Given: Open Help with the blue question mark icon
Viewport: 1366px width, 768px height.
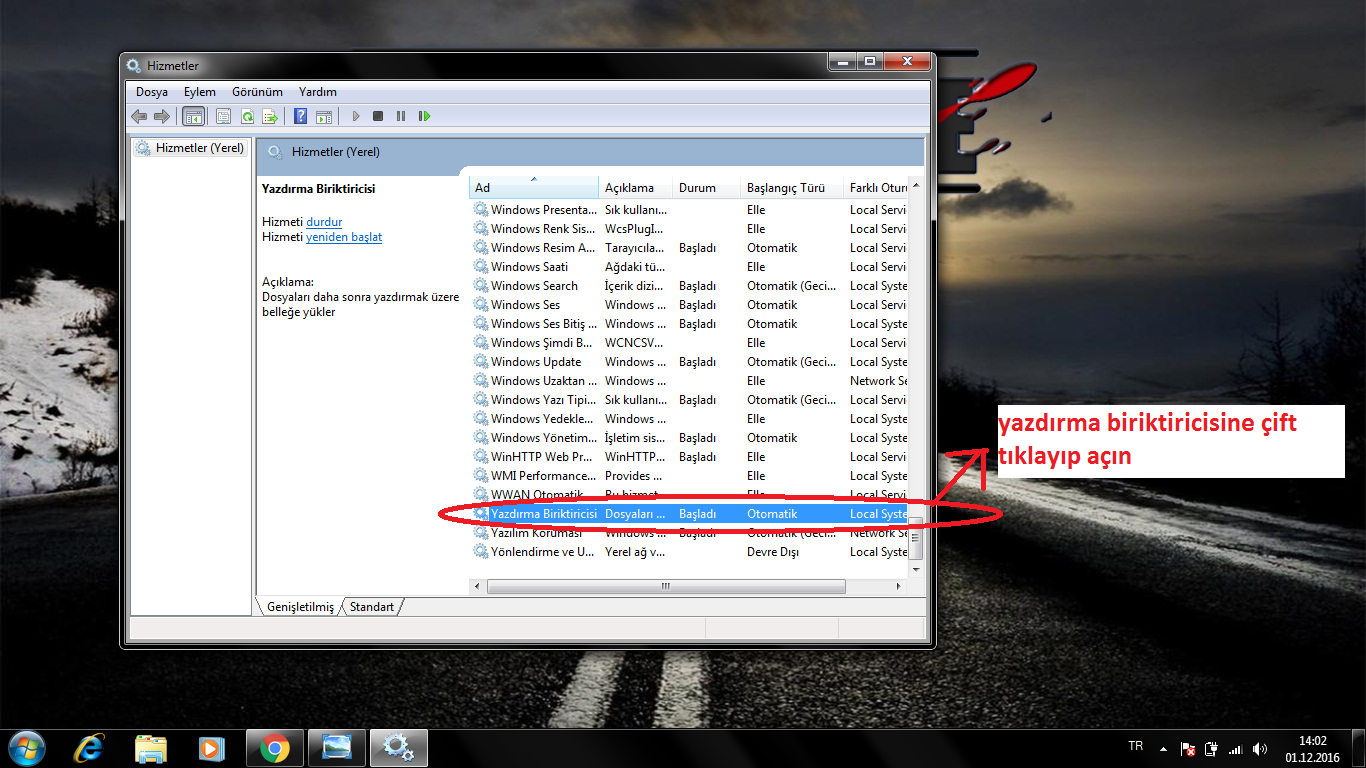Looking at the screenshot, I should pos(300,116).
